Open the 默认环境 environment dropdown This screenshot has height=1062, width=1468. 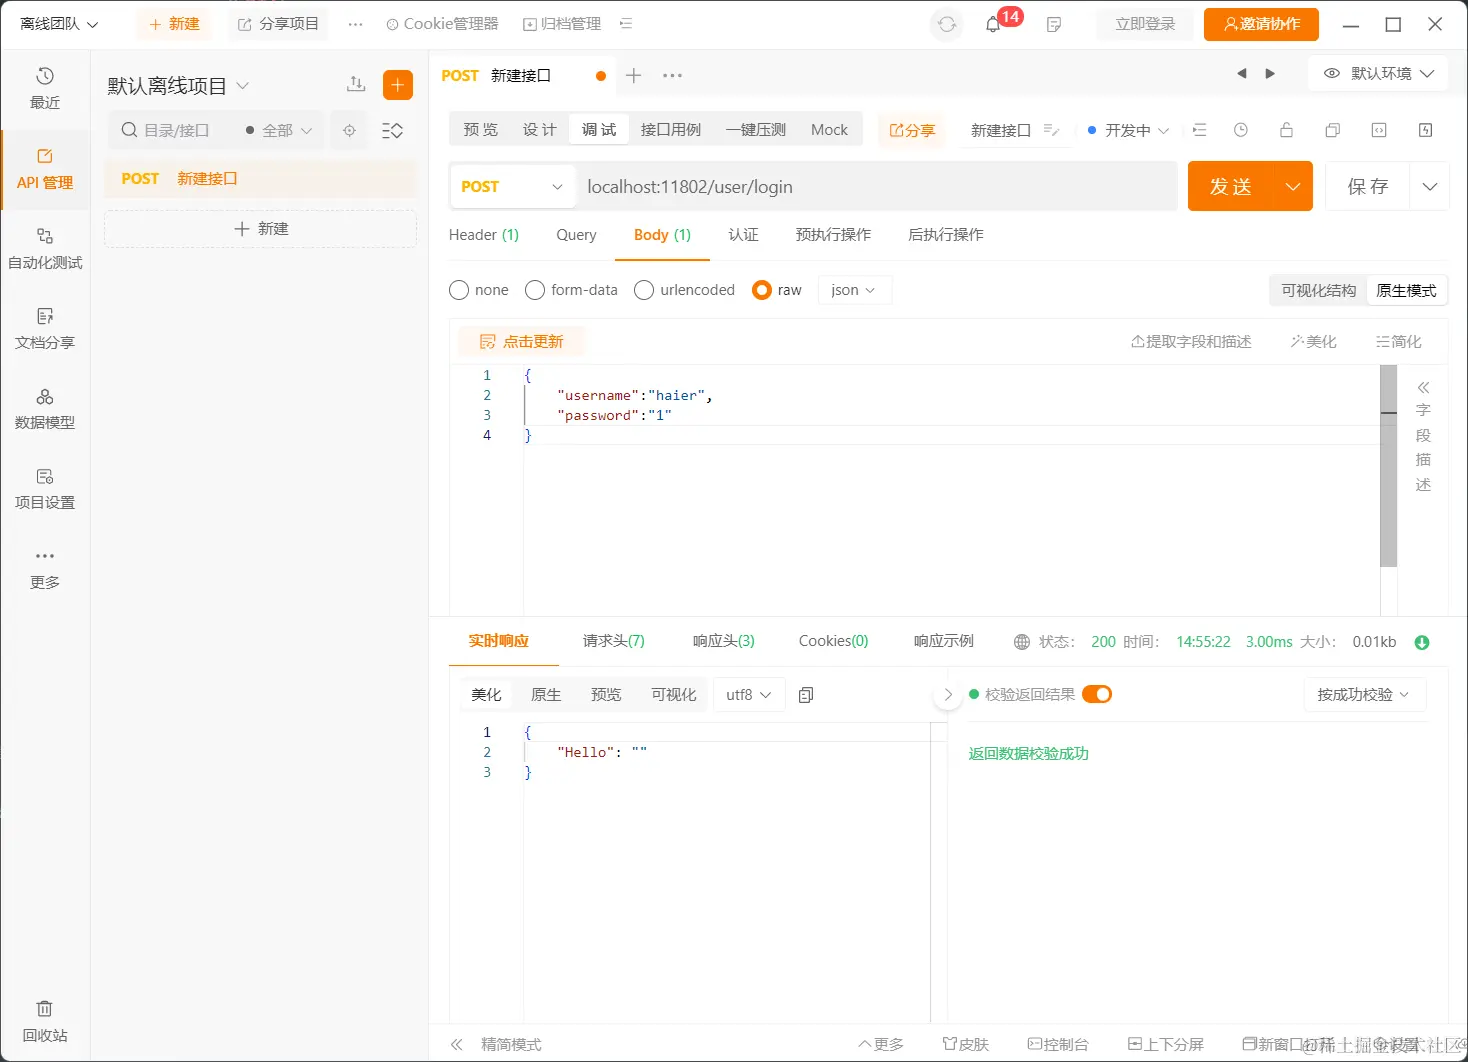point(1378,73)
